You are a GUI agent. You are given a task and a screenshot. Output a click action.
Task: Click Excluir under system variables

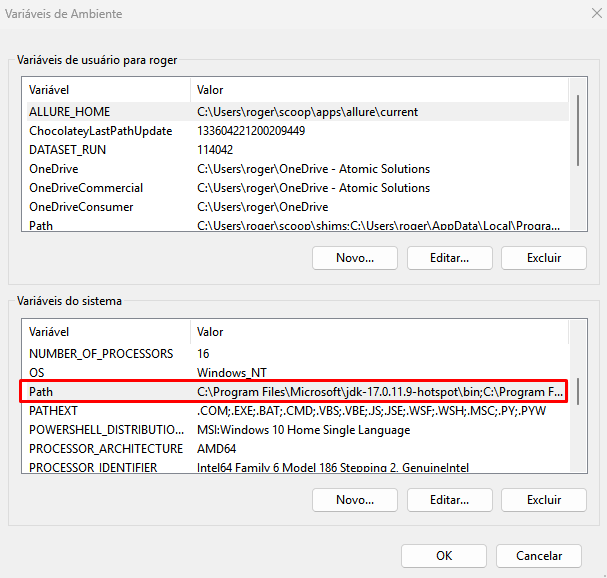pos(544,500)
